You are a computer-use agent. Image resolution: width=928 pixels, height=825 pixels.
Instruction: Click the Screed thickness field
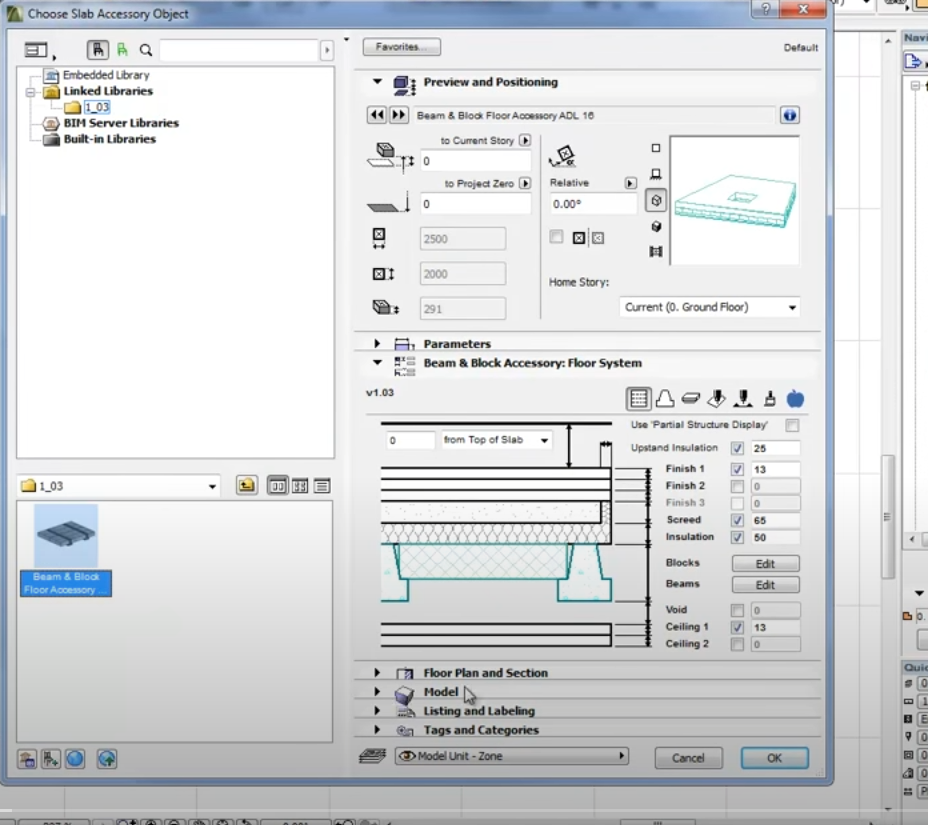pyautogui.click(x=775, y=520)
